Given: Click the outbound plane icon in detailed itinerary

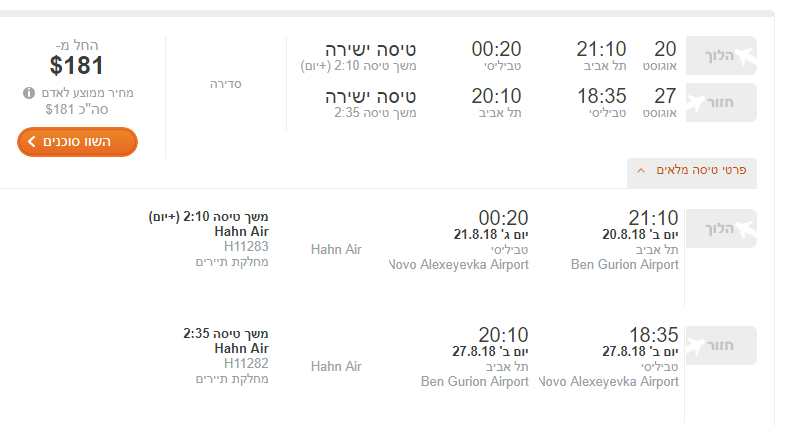Looking at the screenshot, I should pos(745,229).
